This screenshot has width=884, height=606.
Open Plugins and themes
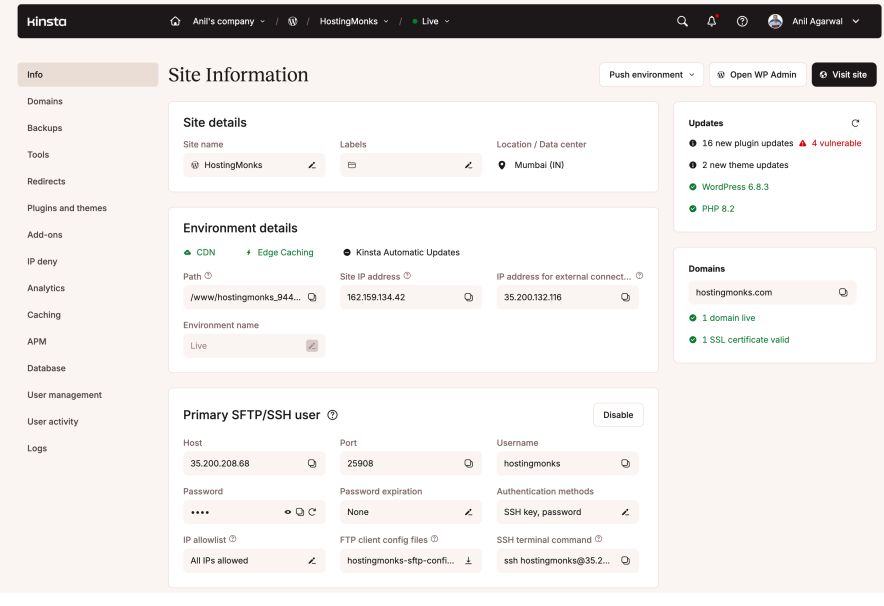coord(67,208)
